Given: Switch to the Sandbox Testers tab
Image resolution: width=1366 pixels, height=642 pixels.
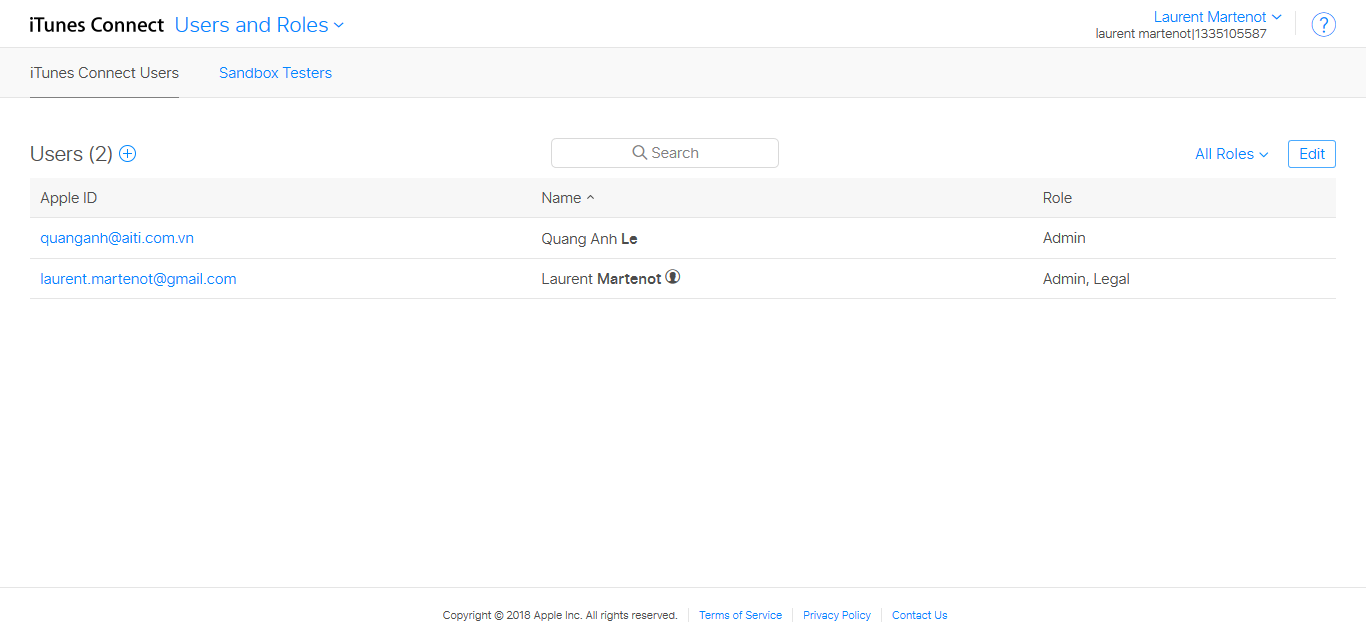Looking at the screenshot, I should tap(275, 73).
